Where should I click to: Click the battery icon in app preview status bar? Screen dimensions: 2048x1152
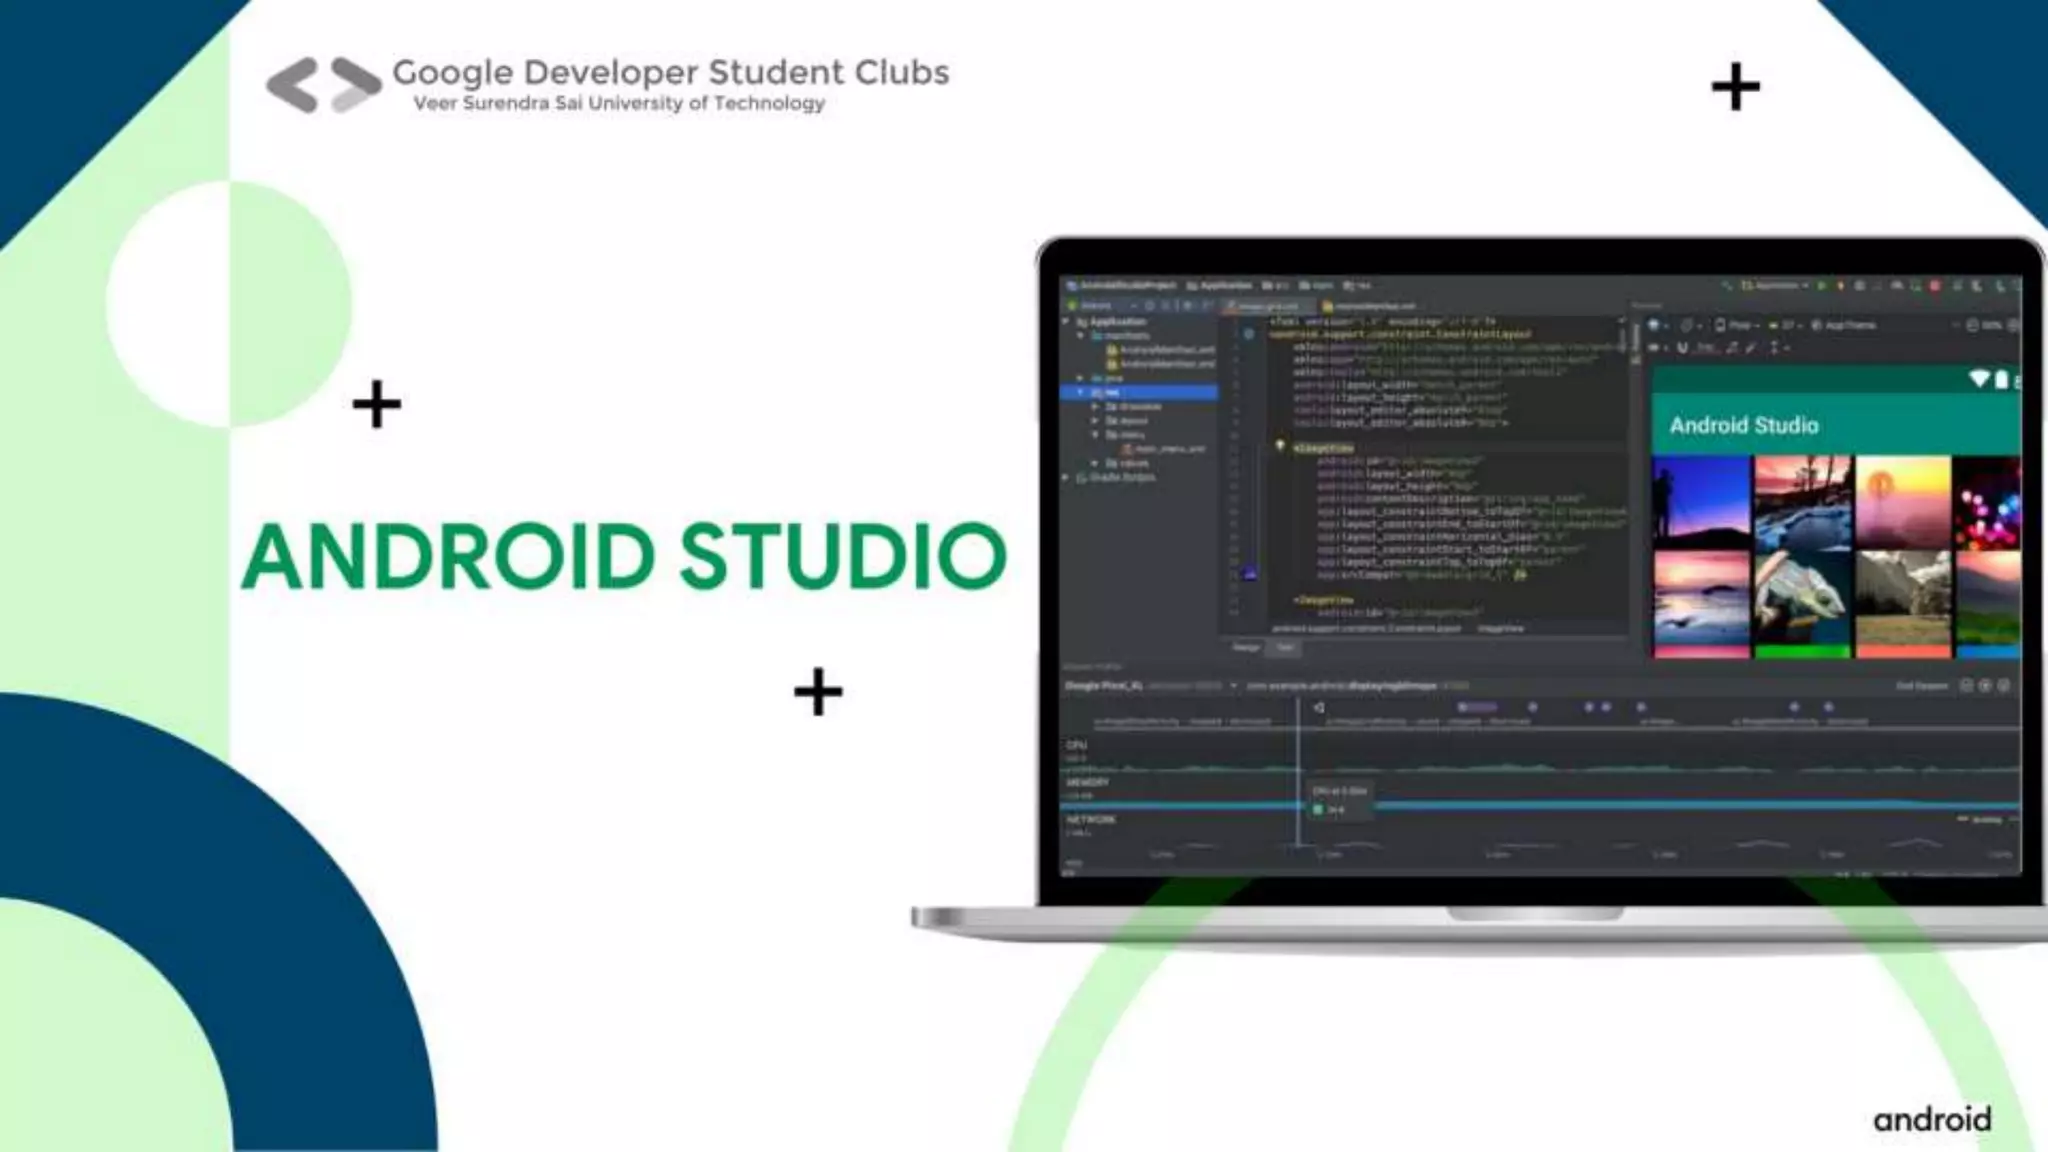pos(2001,379)
